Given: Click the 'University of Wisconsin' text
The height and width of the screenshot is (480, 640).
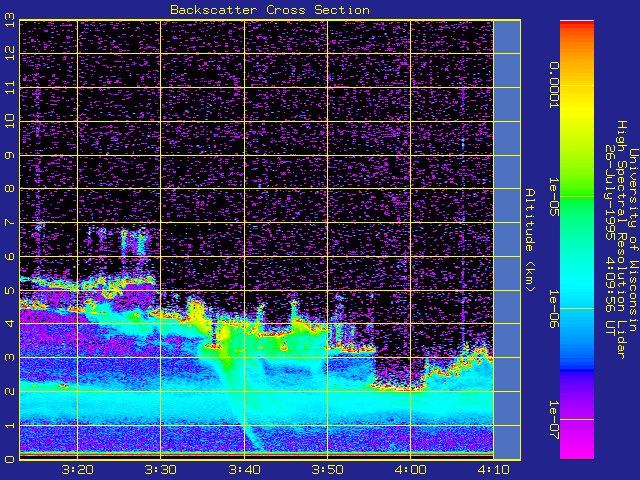Looking at the screenshot, I should coord(633,240).
